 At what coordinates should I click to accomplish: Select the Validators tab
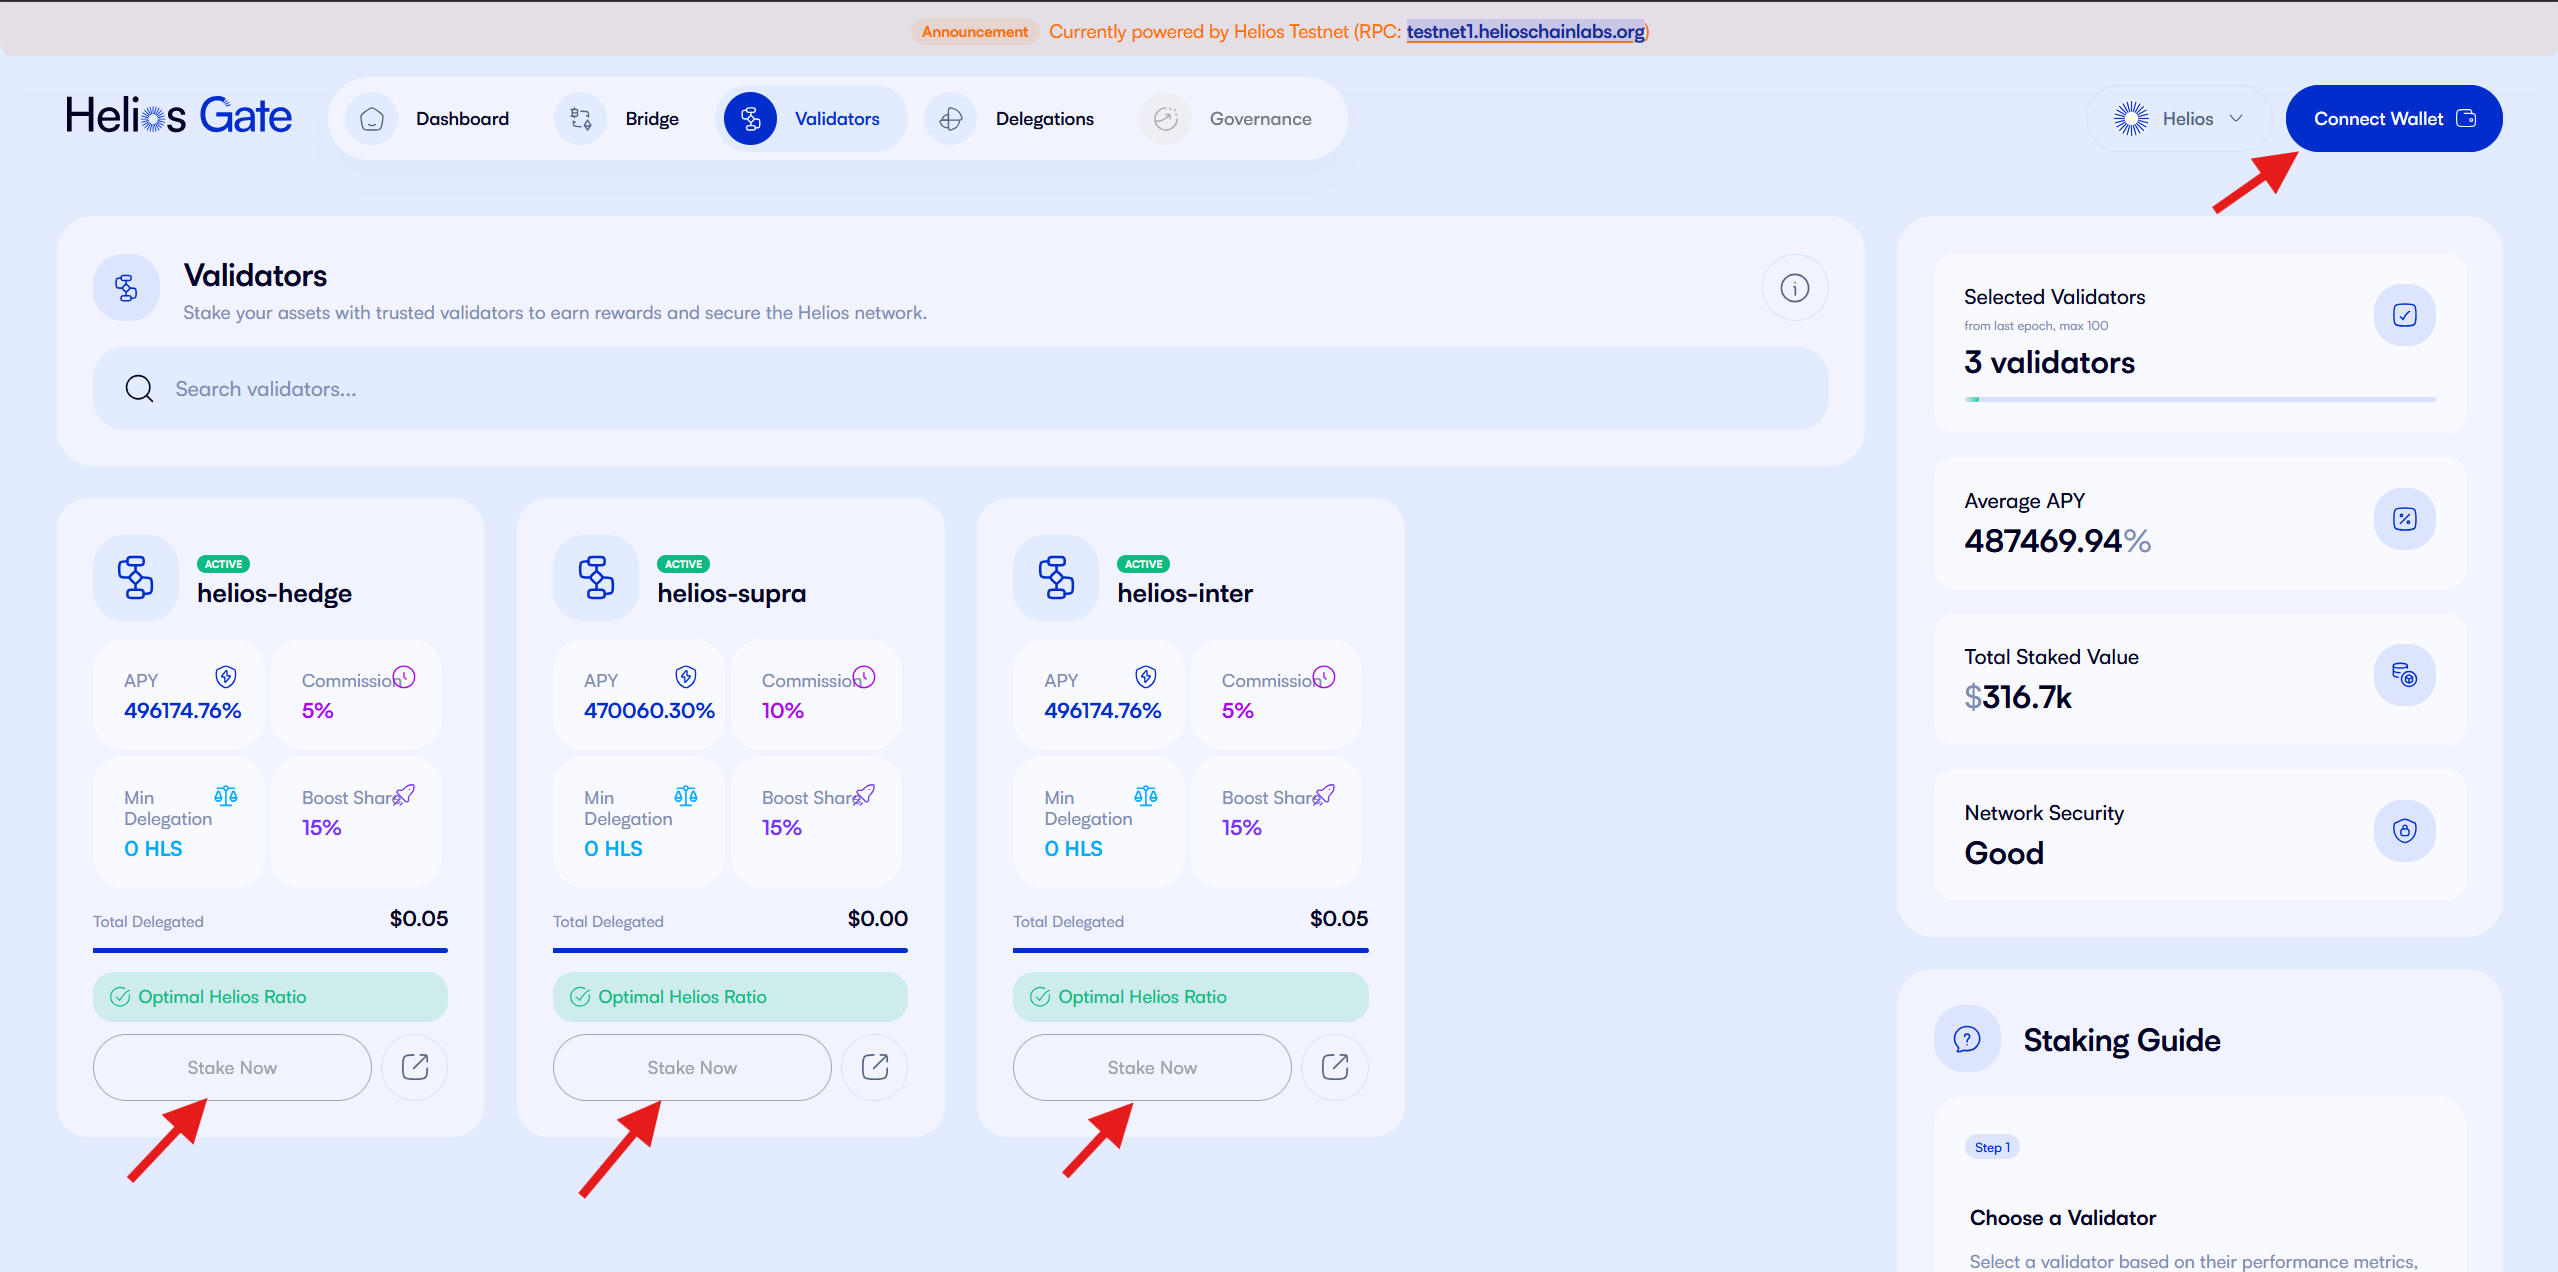pos(811,119)
